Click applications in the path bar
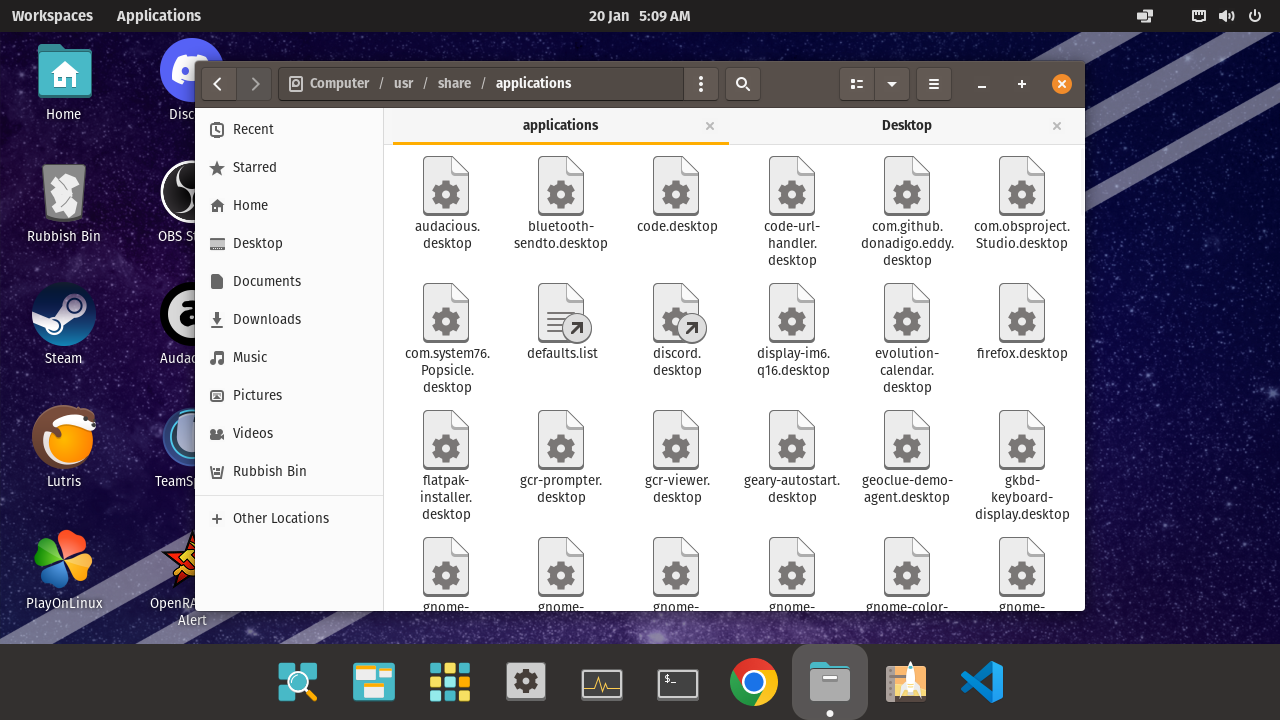 tap(533, 84)
